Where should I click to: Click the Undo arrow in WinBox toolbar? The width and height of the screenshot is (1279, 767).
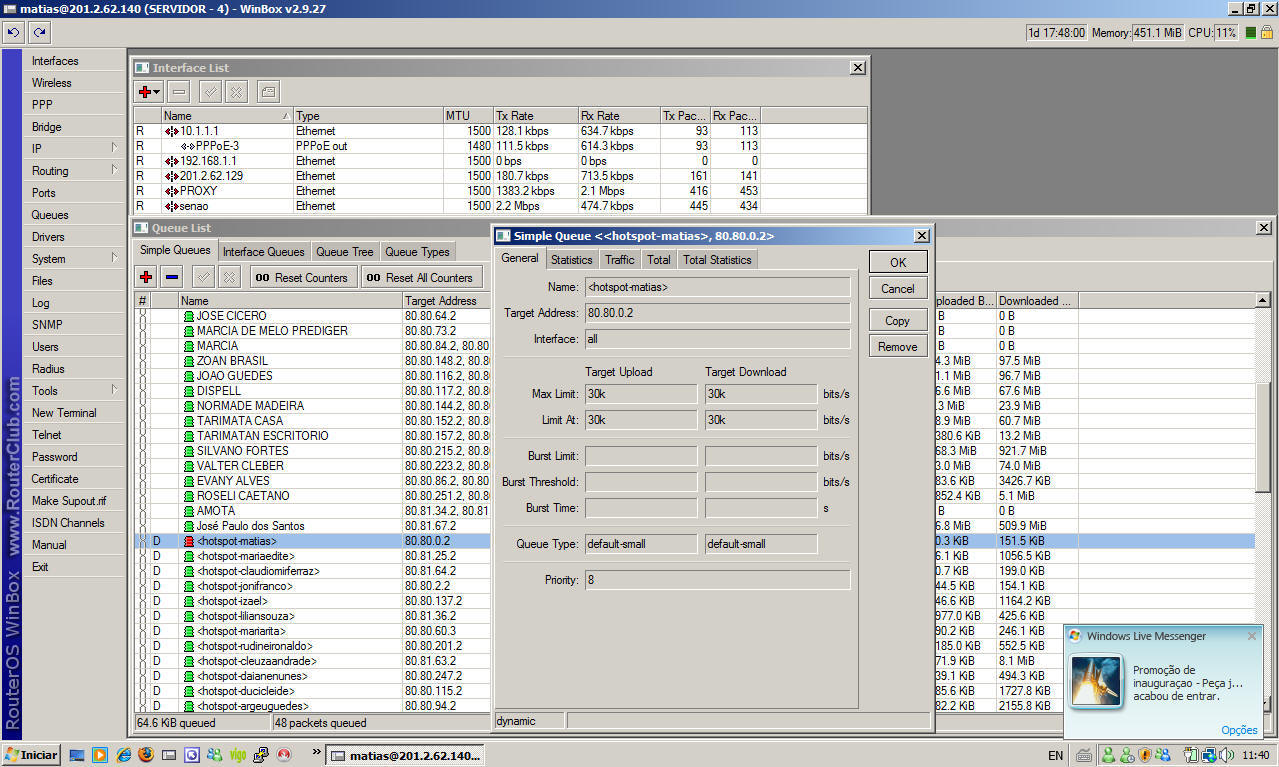coord(14,33)
